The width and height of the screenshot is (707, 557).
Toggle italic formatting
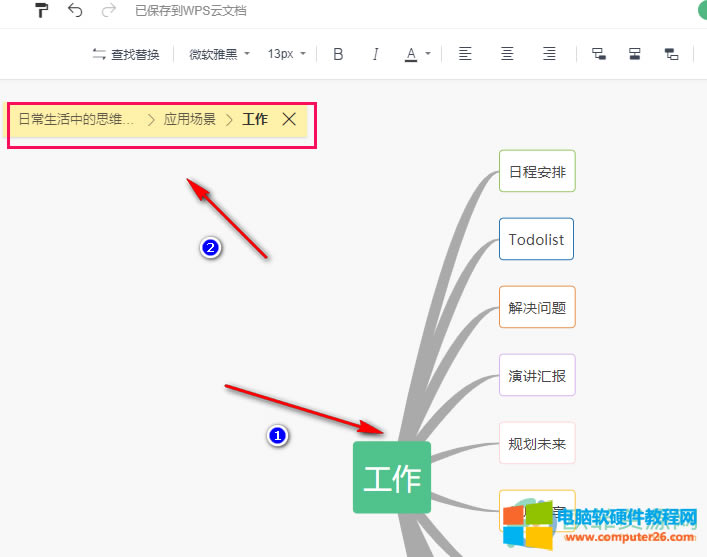click(375, 54)
